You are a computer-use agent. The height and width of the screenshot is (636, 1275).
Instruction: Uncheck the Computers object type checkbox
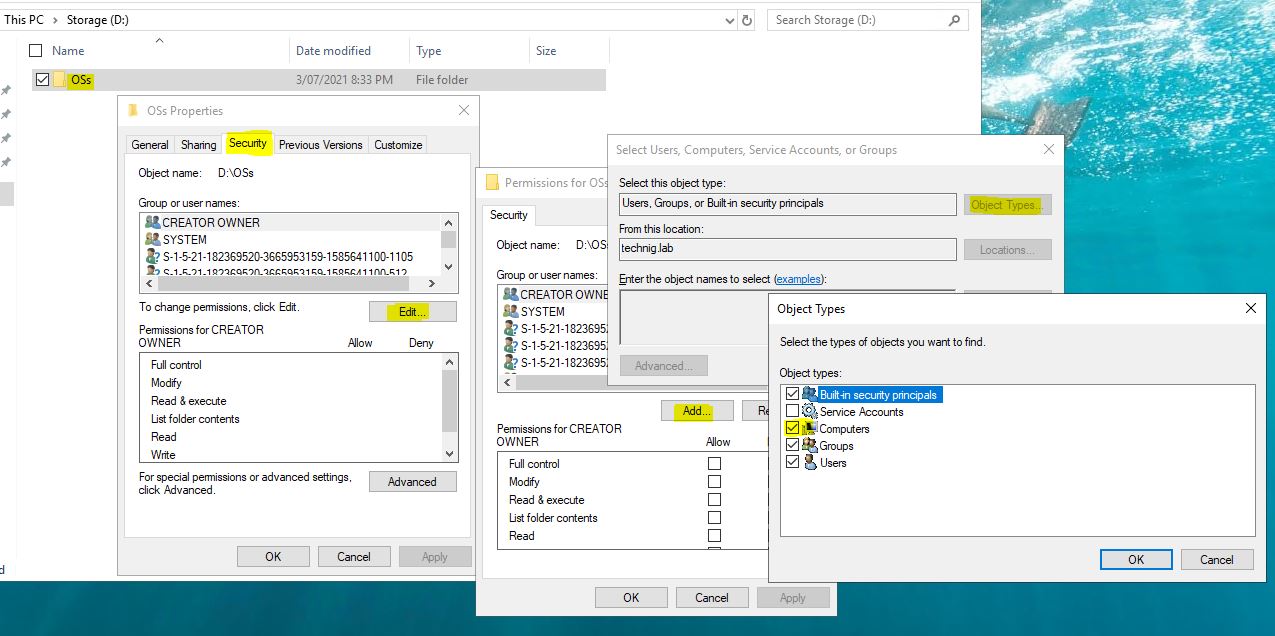click(793, 428)
